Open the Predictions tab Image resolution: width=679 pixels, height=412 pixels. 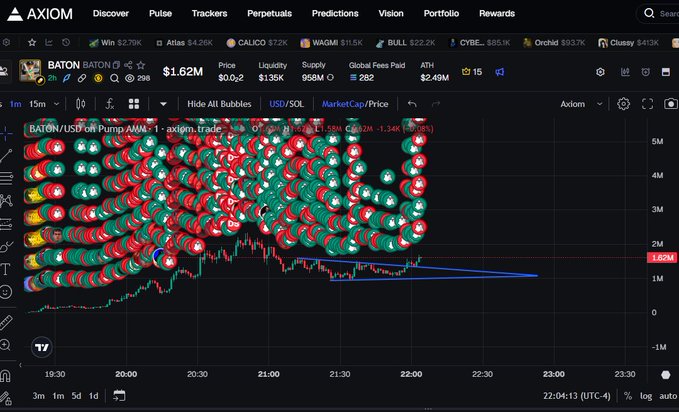pos(335,13)
